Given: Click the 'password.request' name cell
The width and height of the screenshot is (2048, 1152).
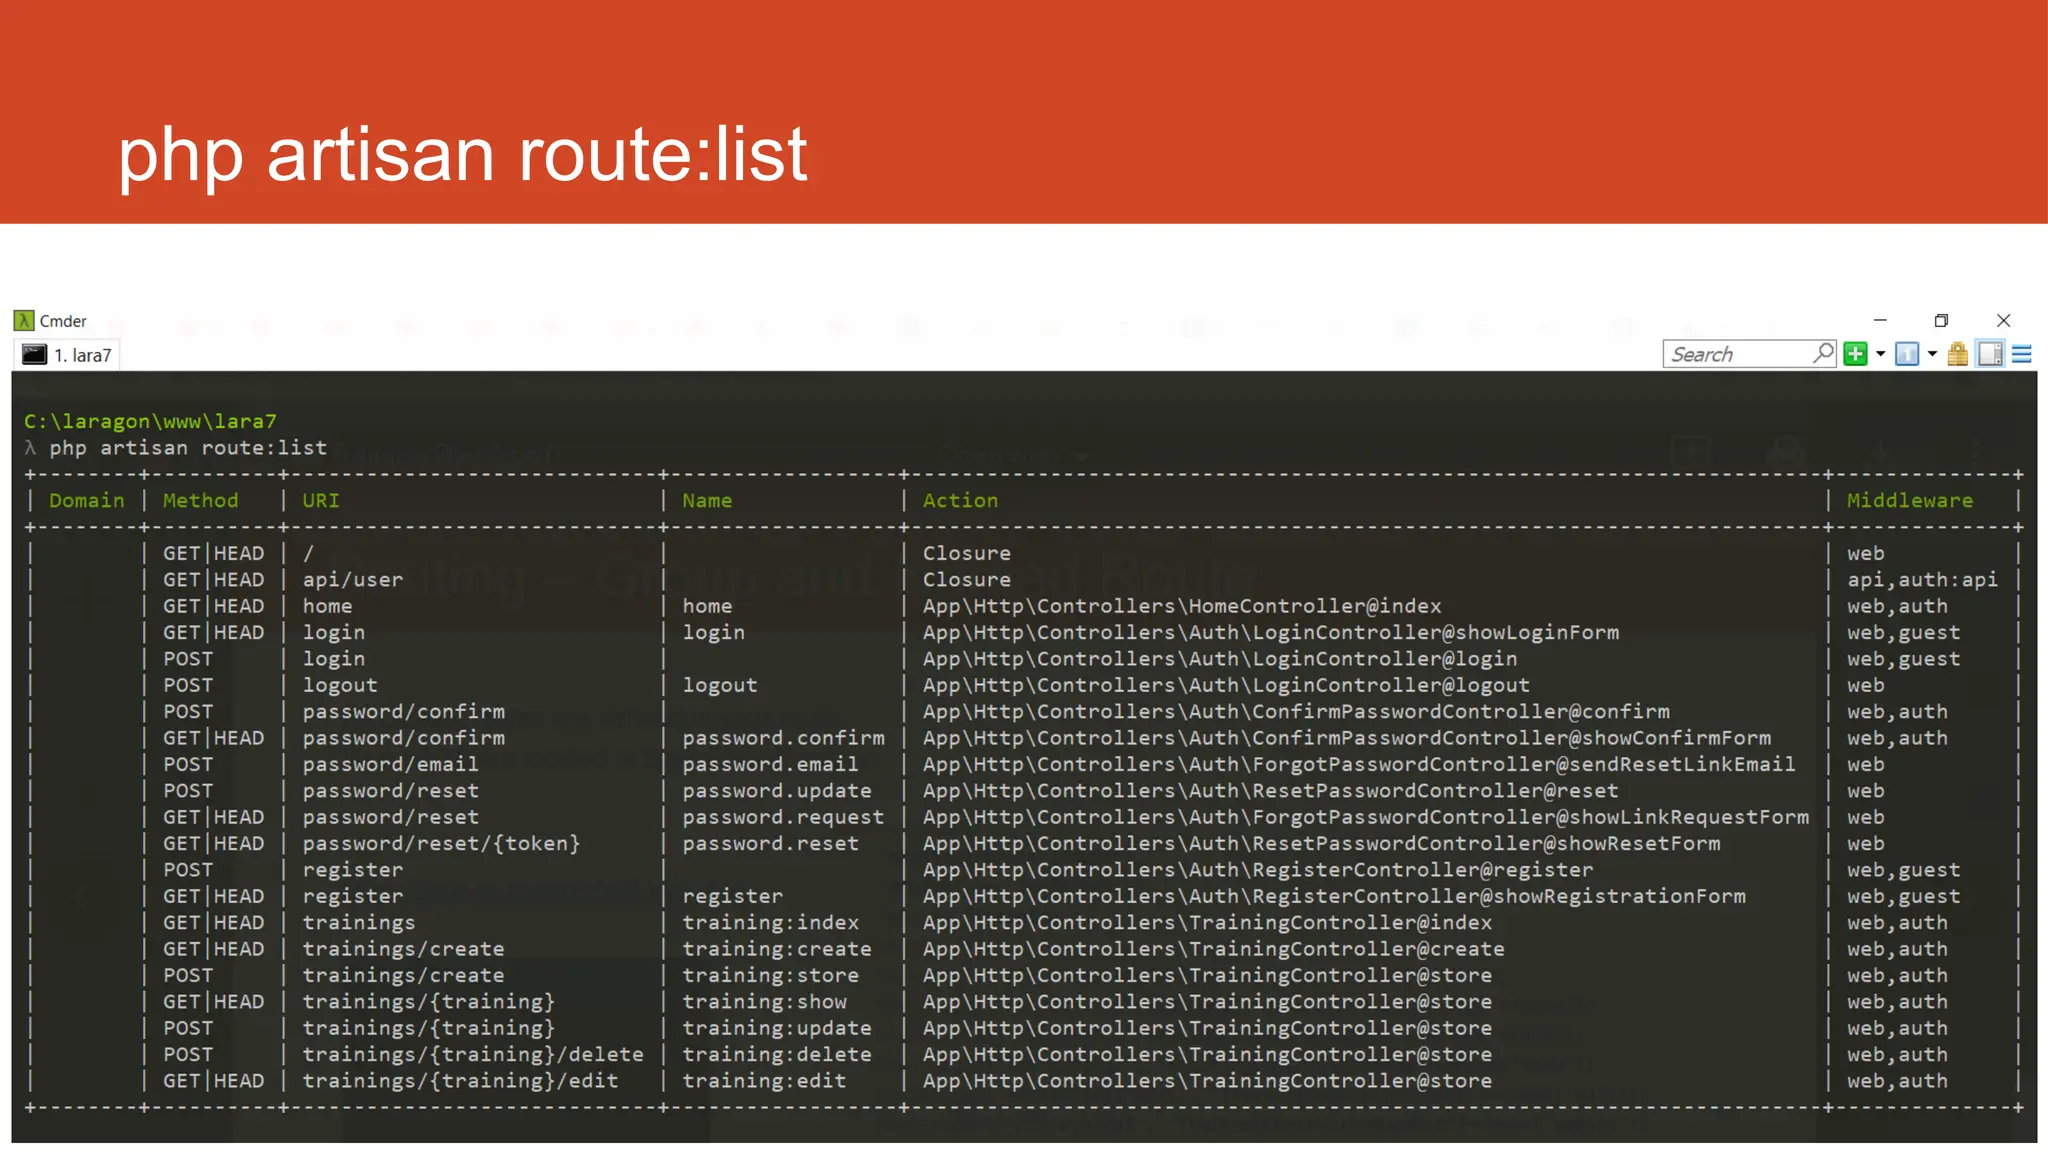Looking at the screenshot, I should pyautogui.click(x=783, y=817).
